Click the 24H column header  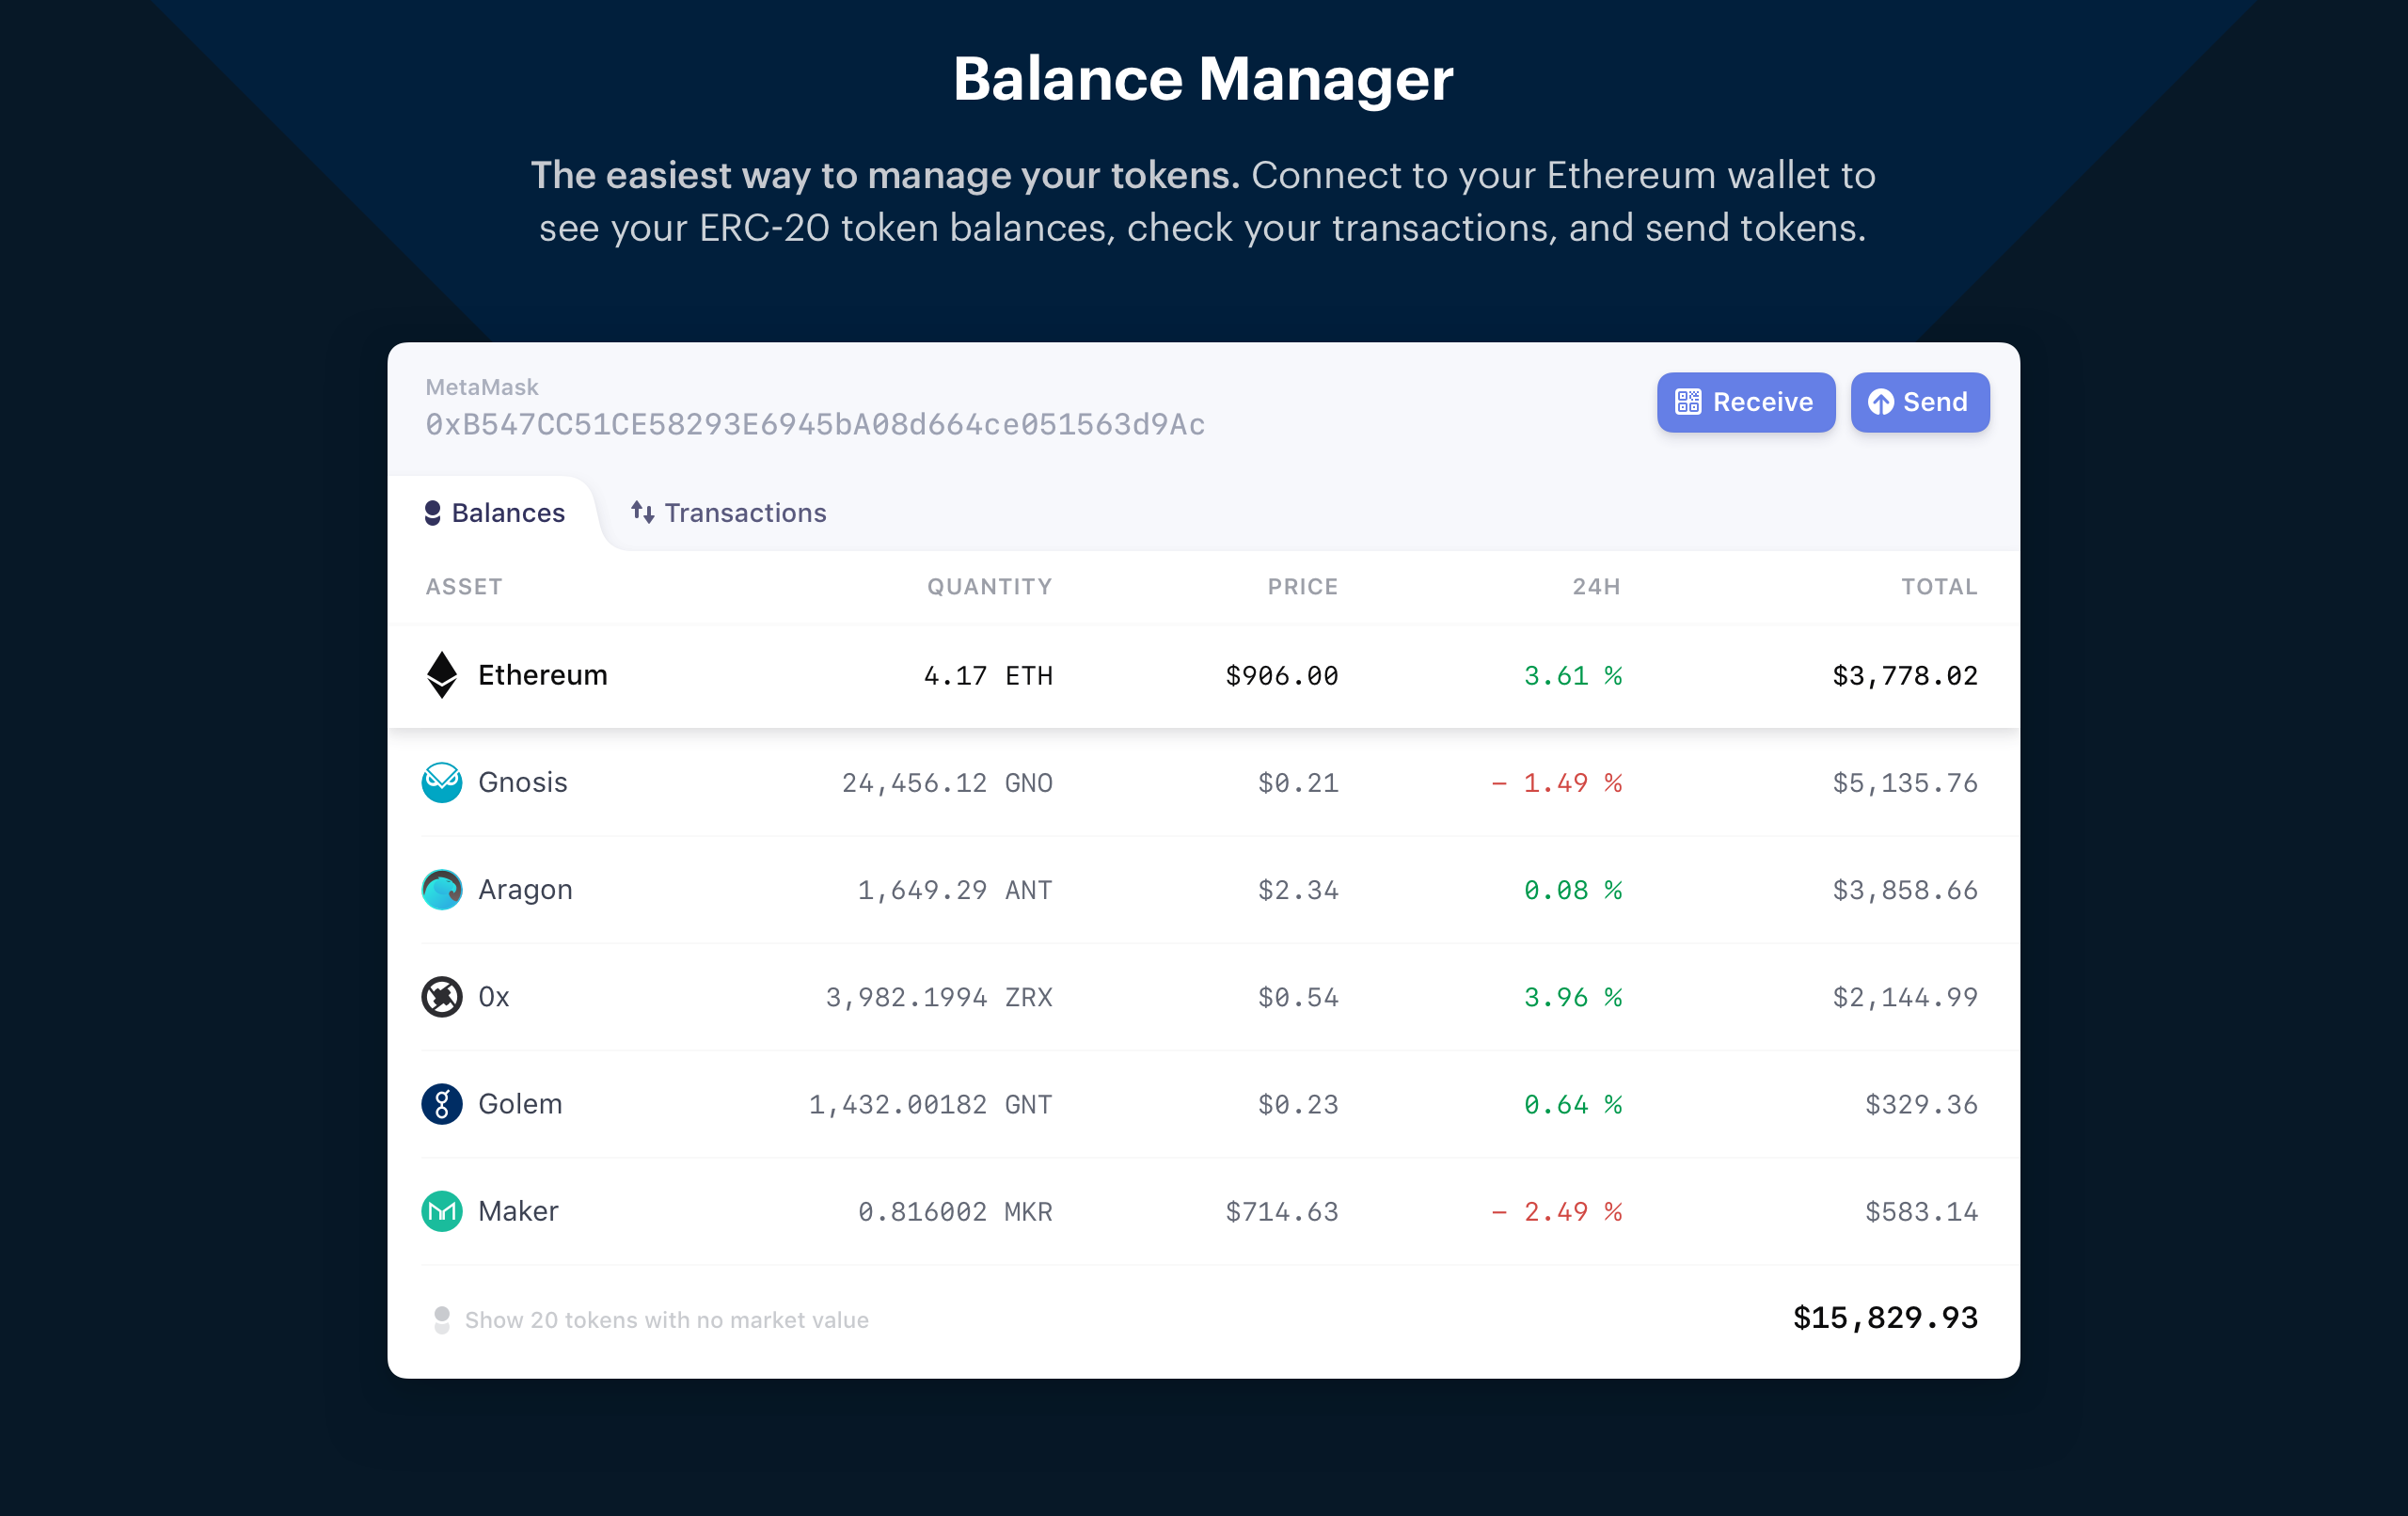[x=1596, y=587]
